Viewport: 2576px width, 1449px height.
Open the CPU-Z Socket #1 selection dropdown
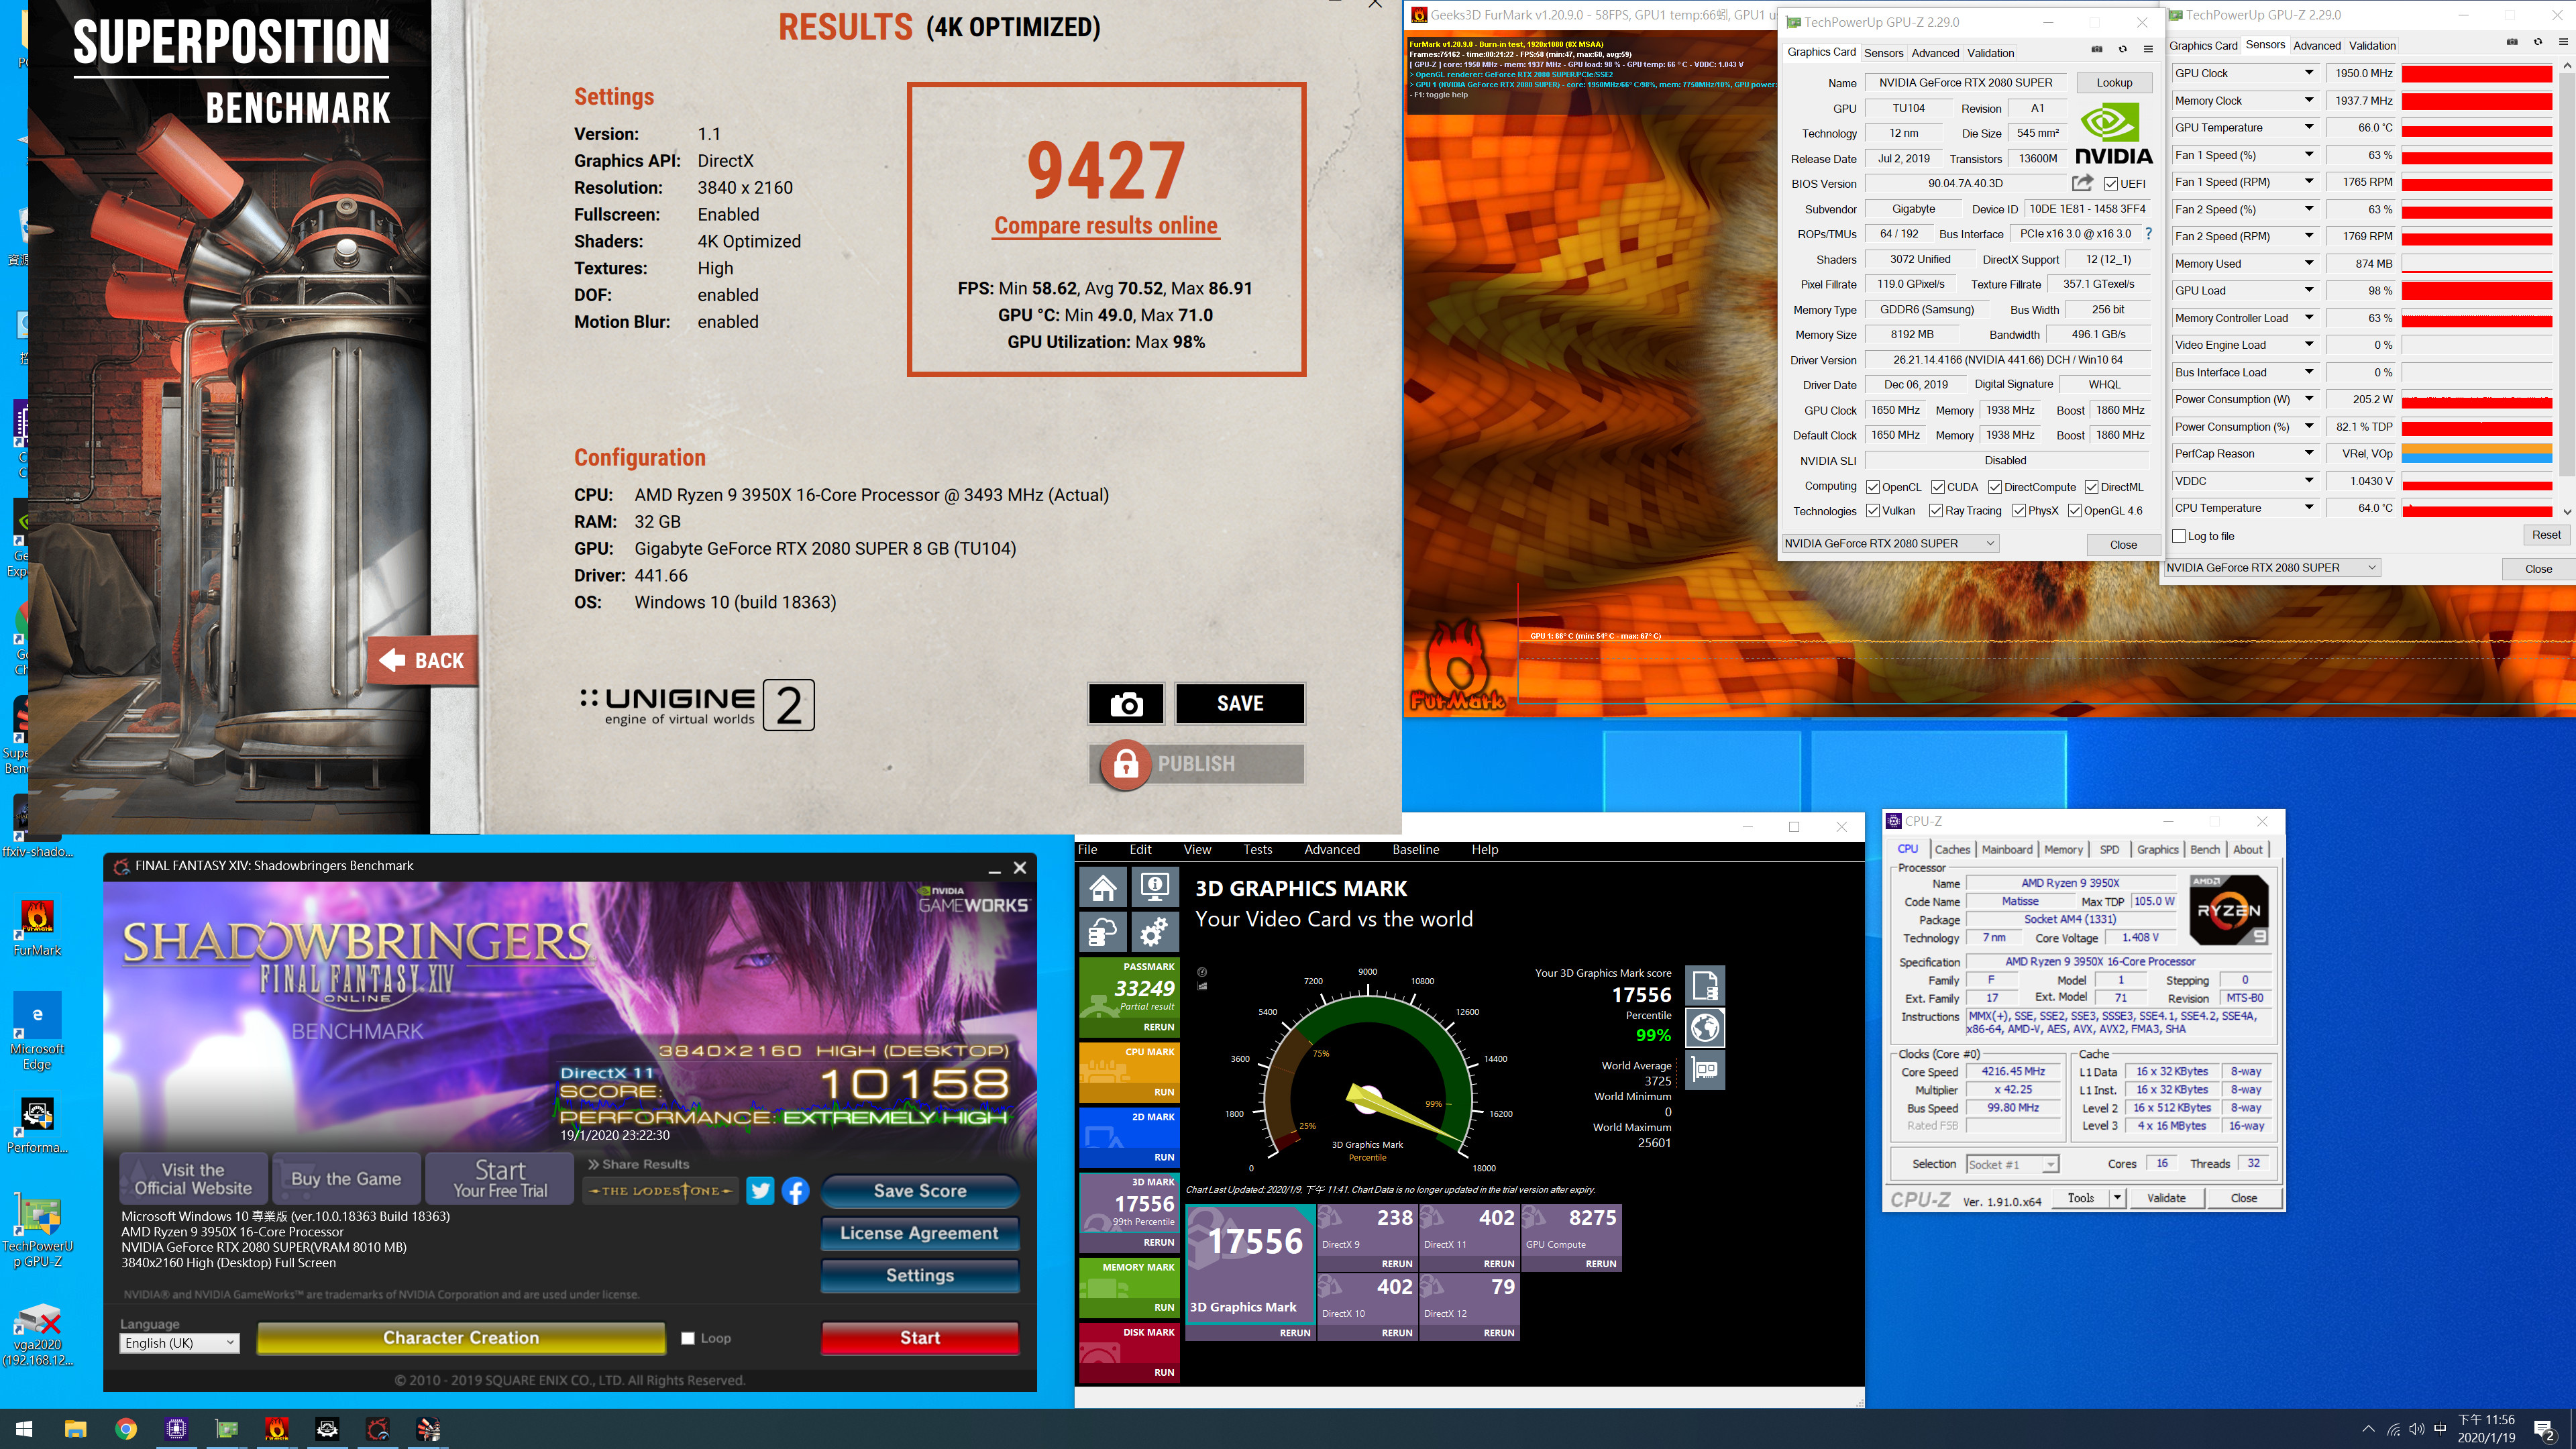(2012, 1164)
